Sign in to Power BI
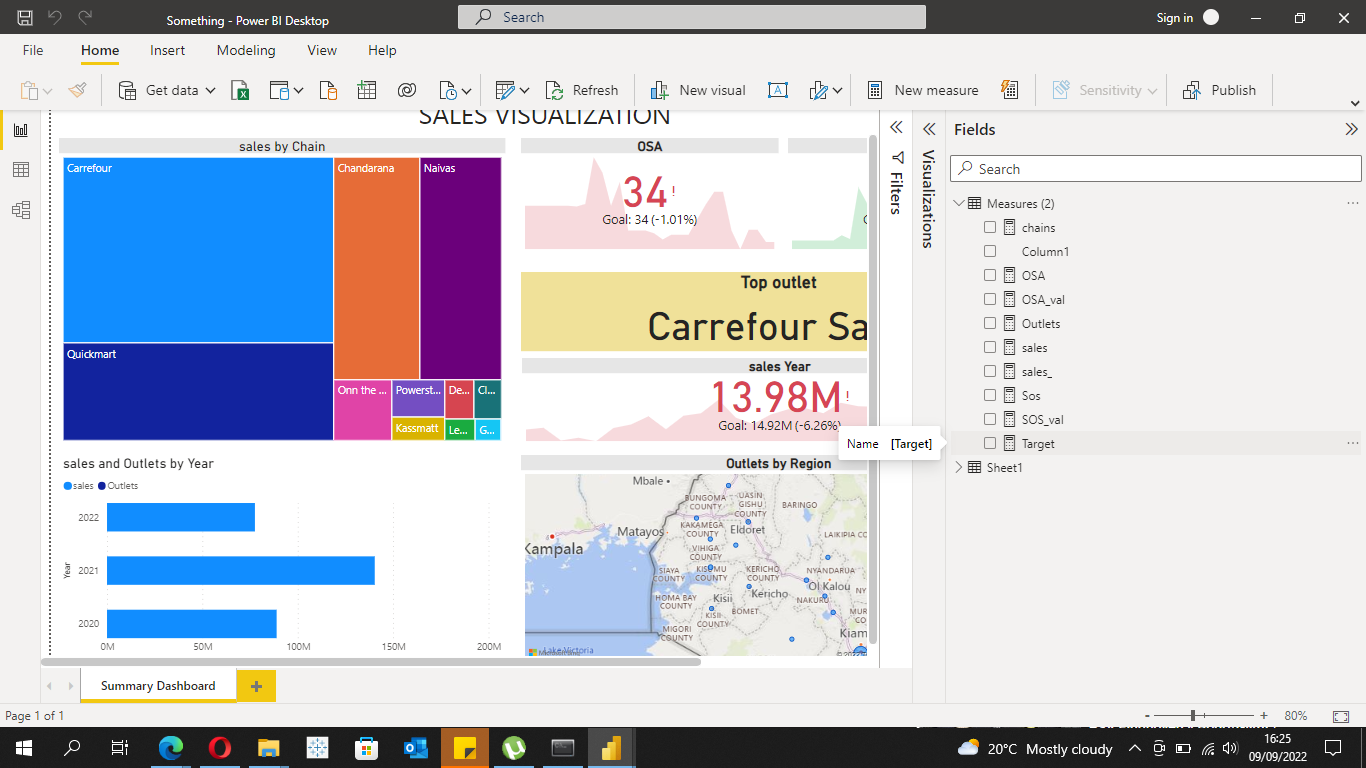The width and height of the screenshot is (1366, 768). (1175, 17)
